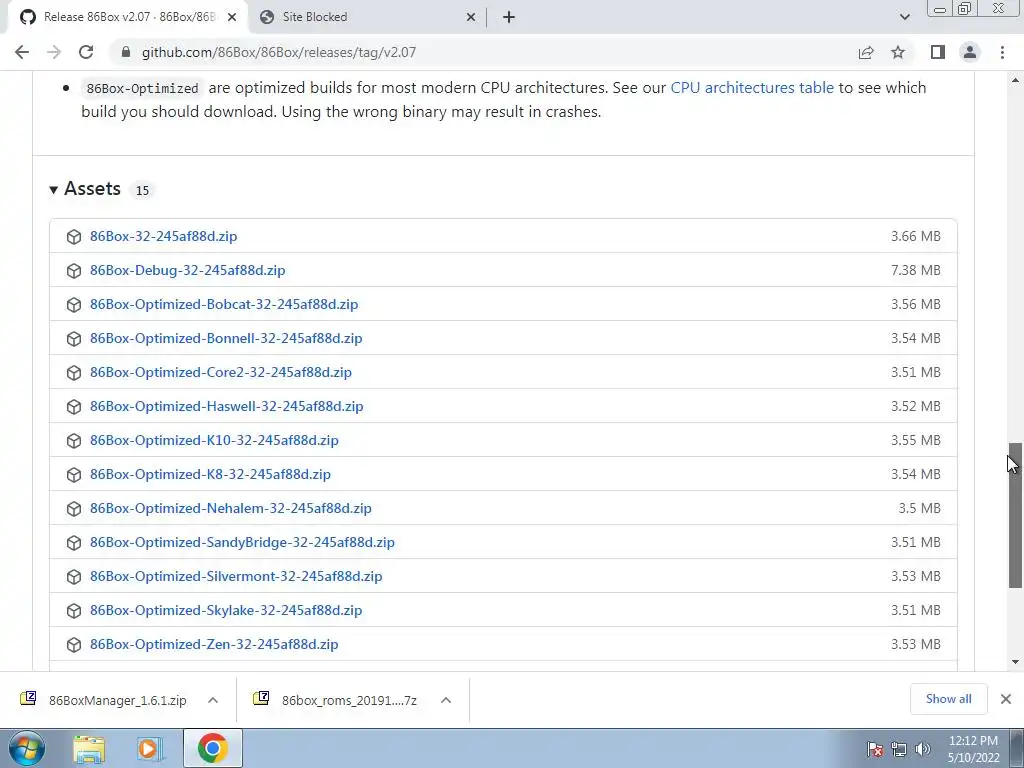
Task: Reload the GitHub release page
Action: 86,52
